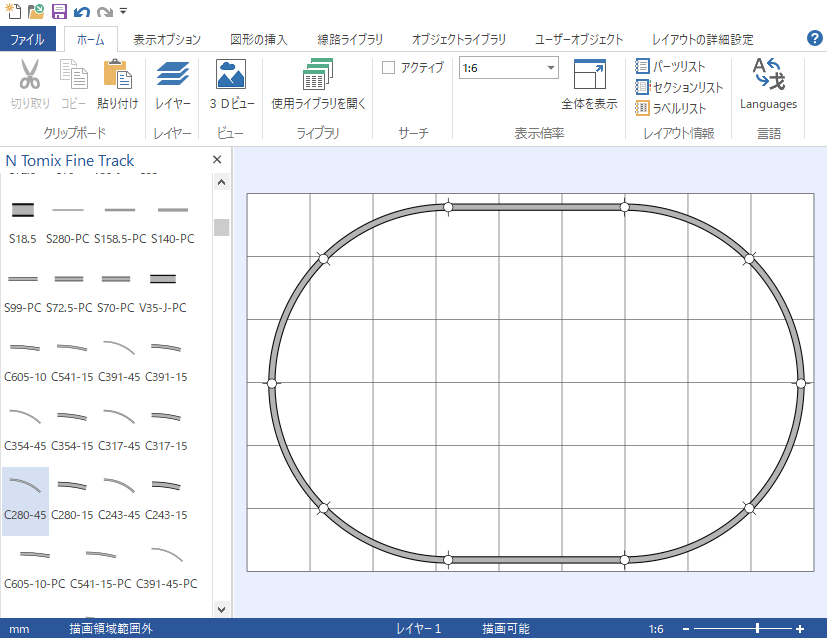Click the status bar zoom in plus

point(800,629)
